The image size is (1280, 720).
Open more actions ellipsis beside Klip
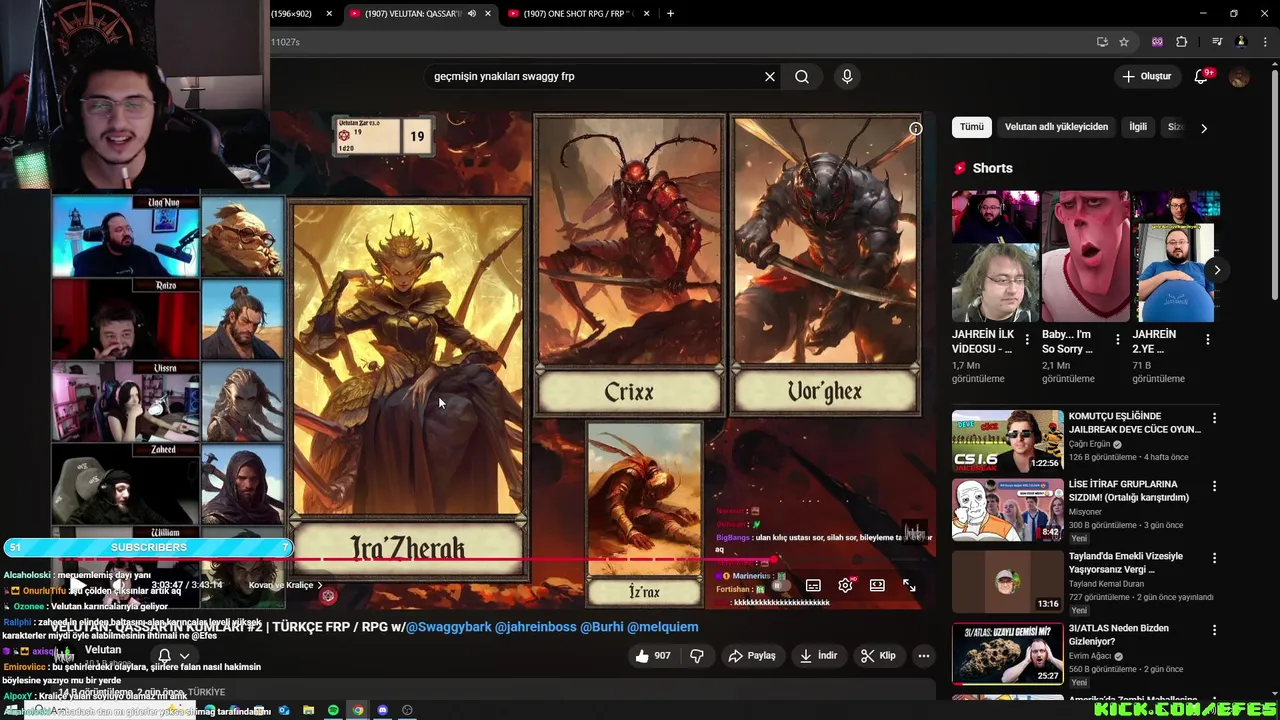click(x=924, y=656)
